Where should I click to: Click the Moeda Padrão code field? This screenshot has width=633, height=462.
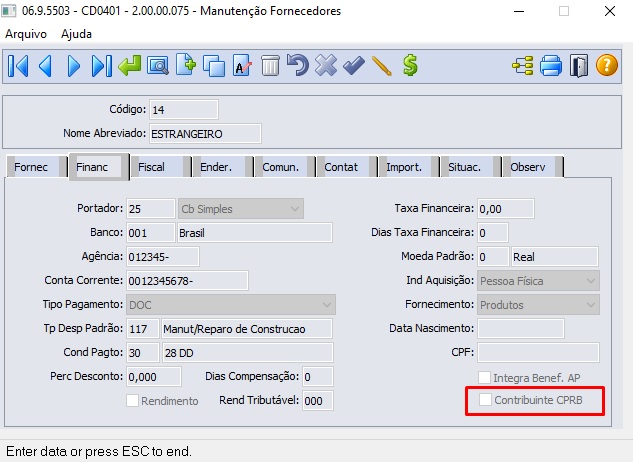(493, 256)
